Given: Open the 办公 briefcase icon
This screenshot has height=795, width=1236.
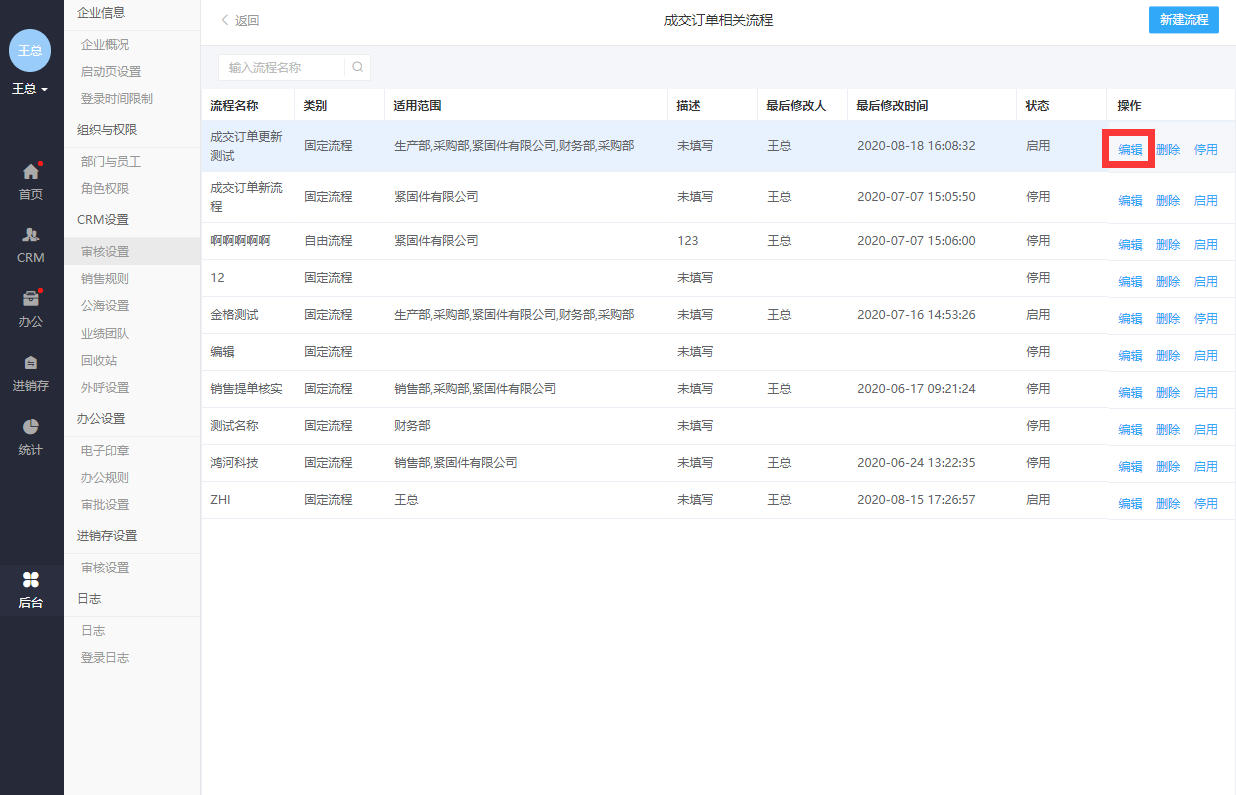Looking at the screenshot, I should (31, 298).
